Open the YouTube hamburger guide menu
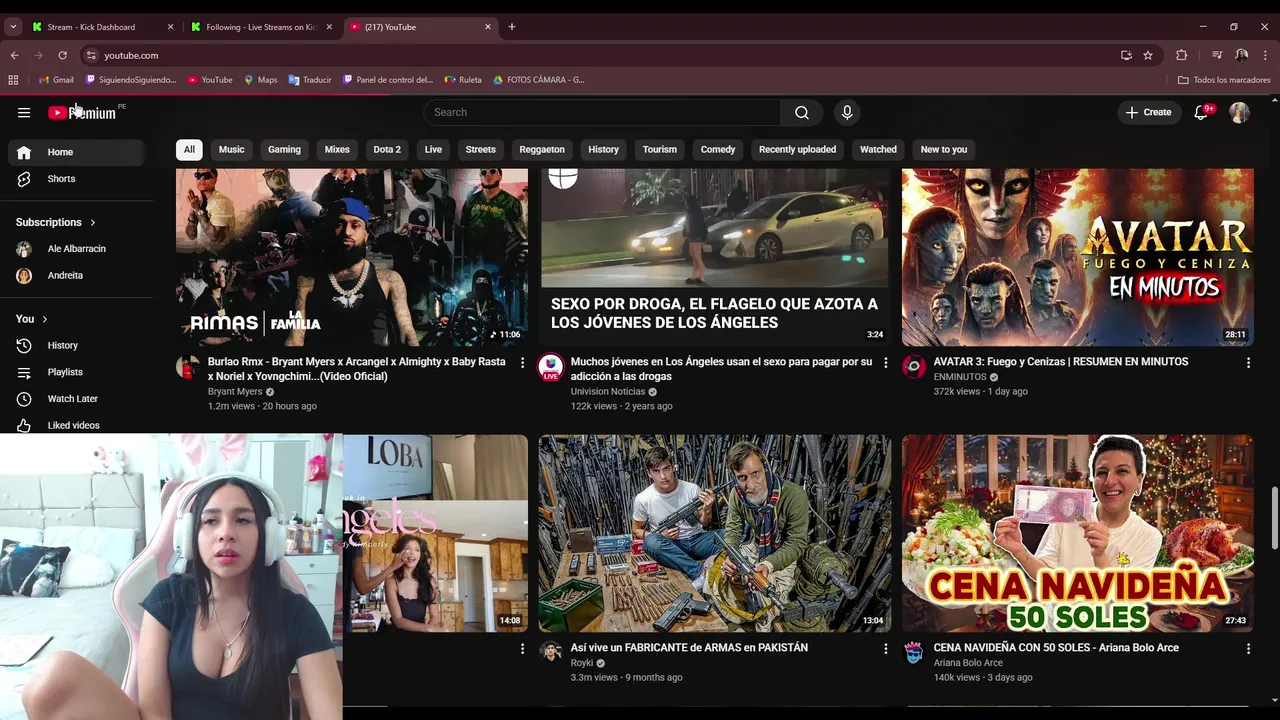Screen dimensions: 1280x720 [x=24, y=113]
